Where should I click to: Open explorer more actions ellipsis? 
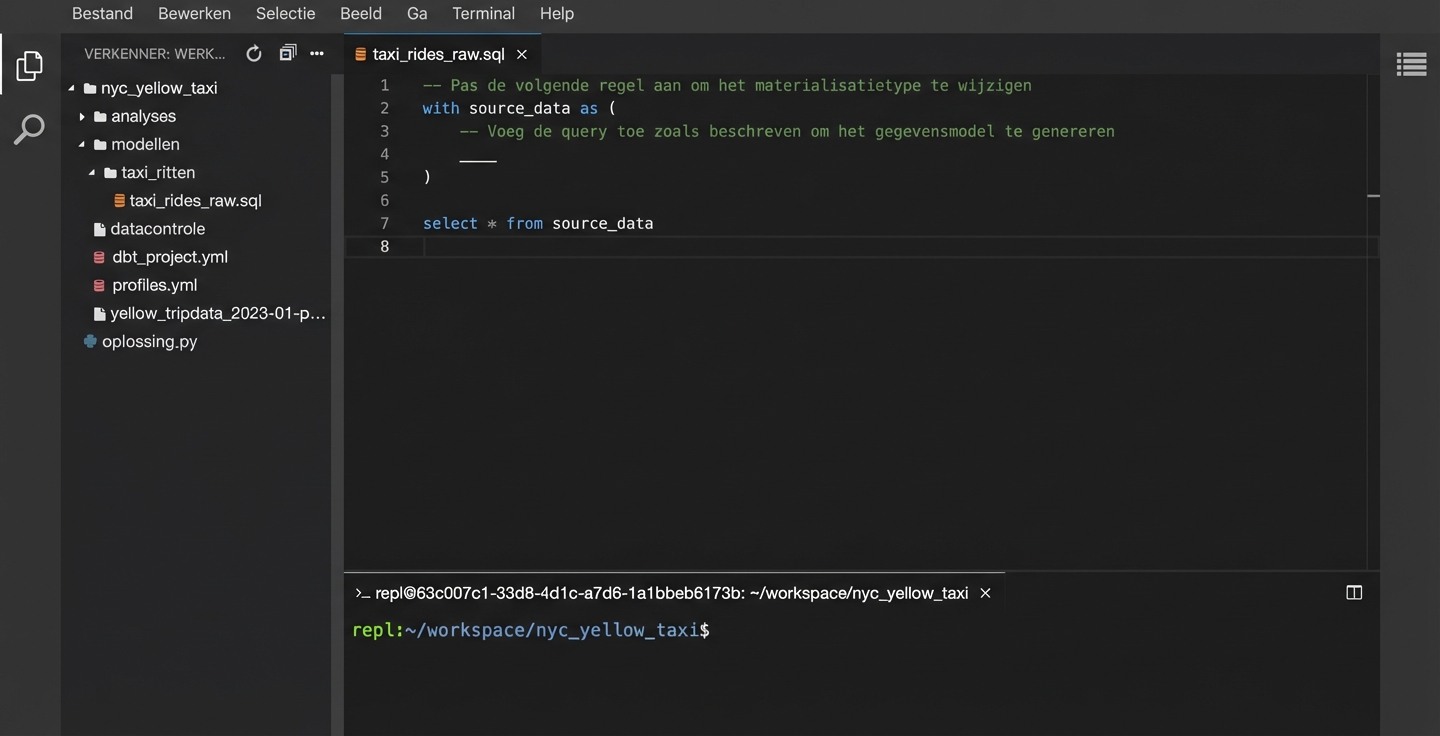[x=317, y=54]
